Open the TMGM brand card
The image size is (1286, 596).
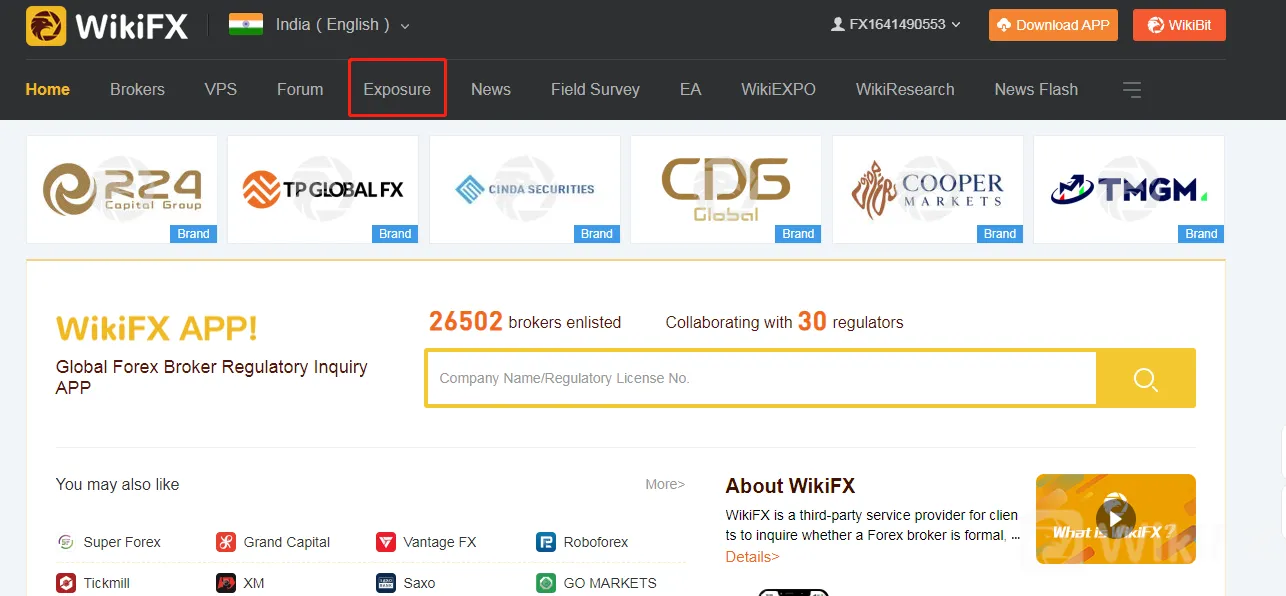point(1129,189)
